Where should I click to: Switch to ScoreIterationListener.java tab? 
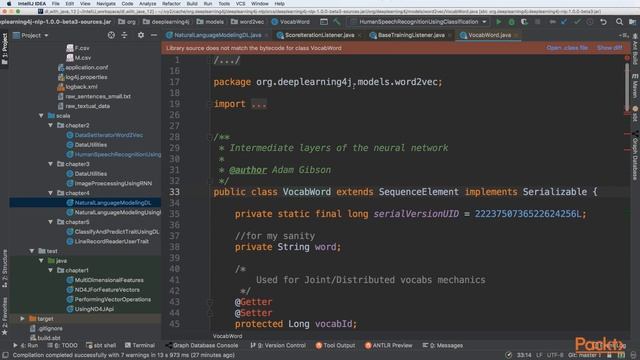(319, 36)
